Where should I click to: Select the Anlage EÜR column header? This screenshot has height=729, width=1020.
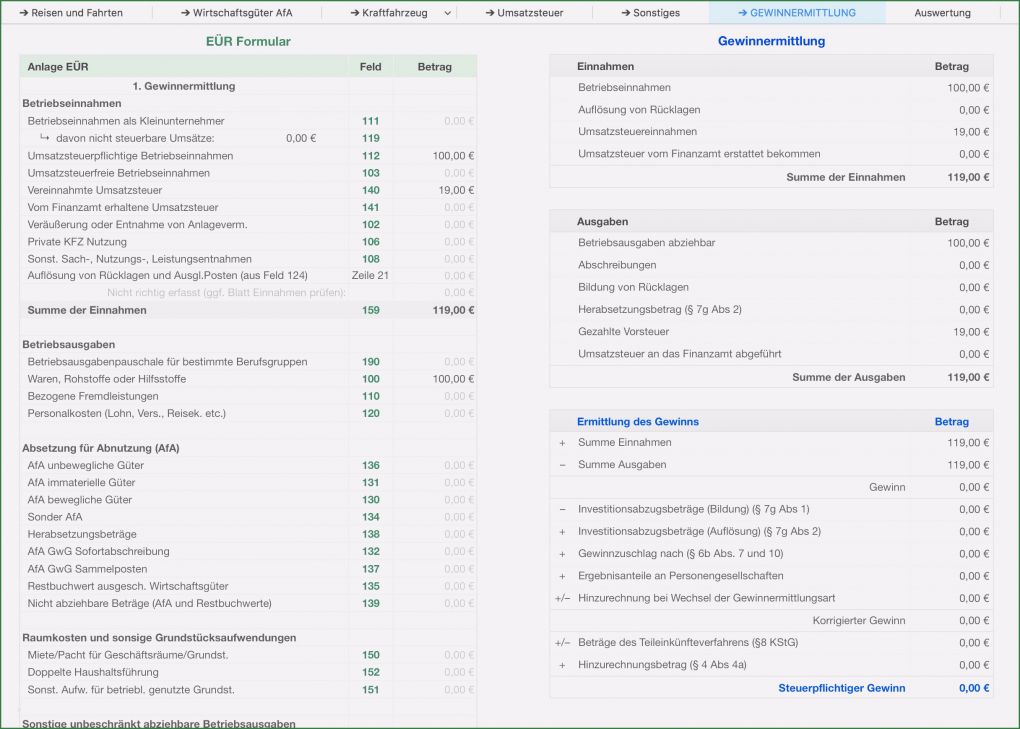tap(58, 67)
